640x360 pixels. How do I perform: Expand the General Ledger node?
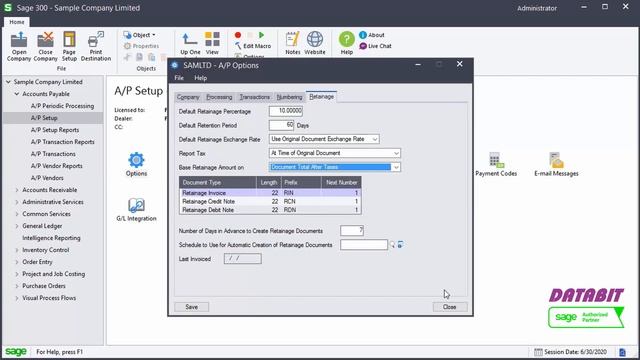[17, 226]
